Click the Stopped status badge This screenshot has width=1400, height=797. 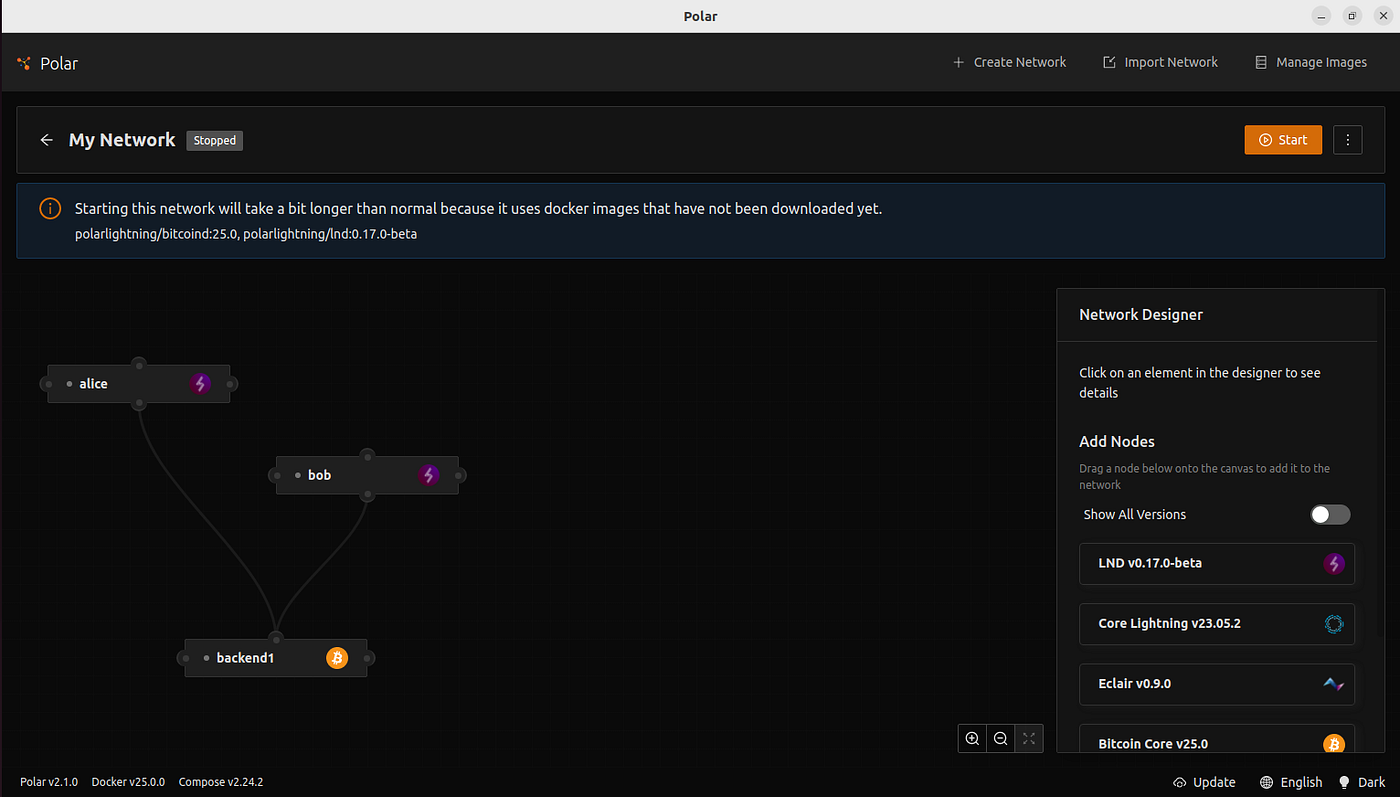(215, 141)
